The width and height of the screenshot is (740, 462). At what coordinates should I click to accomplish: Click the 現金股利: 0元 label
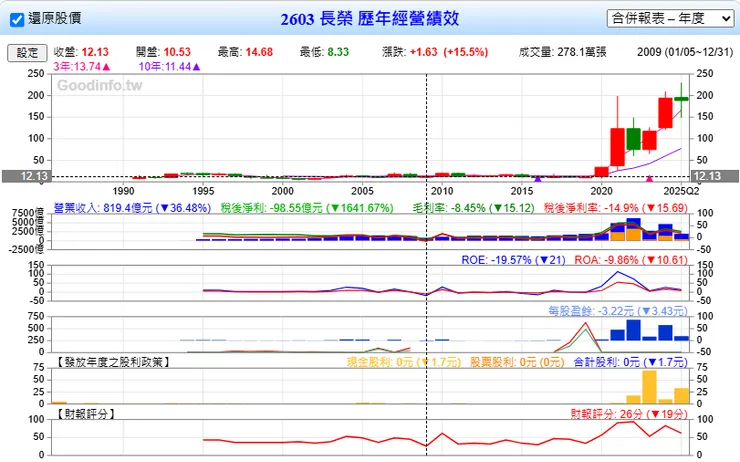click(x=404, y=362)
